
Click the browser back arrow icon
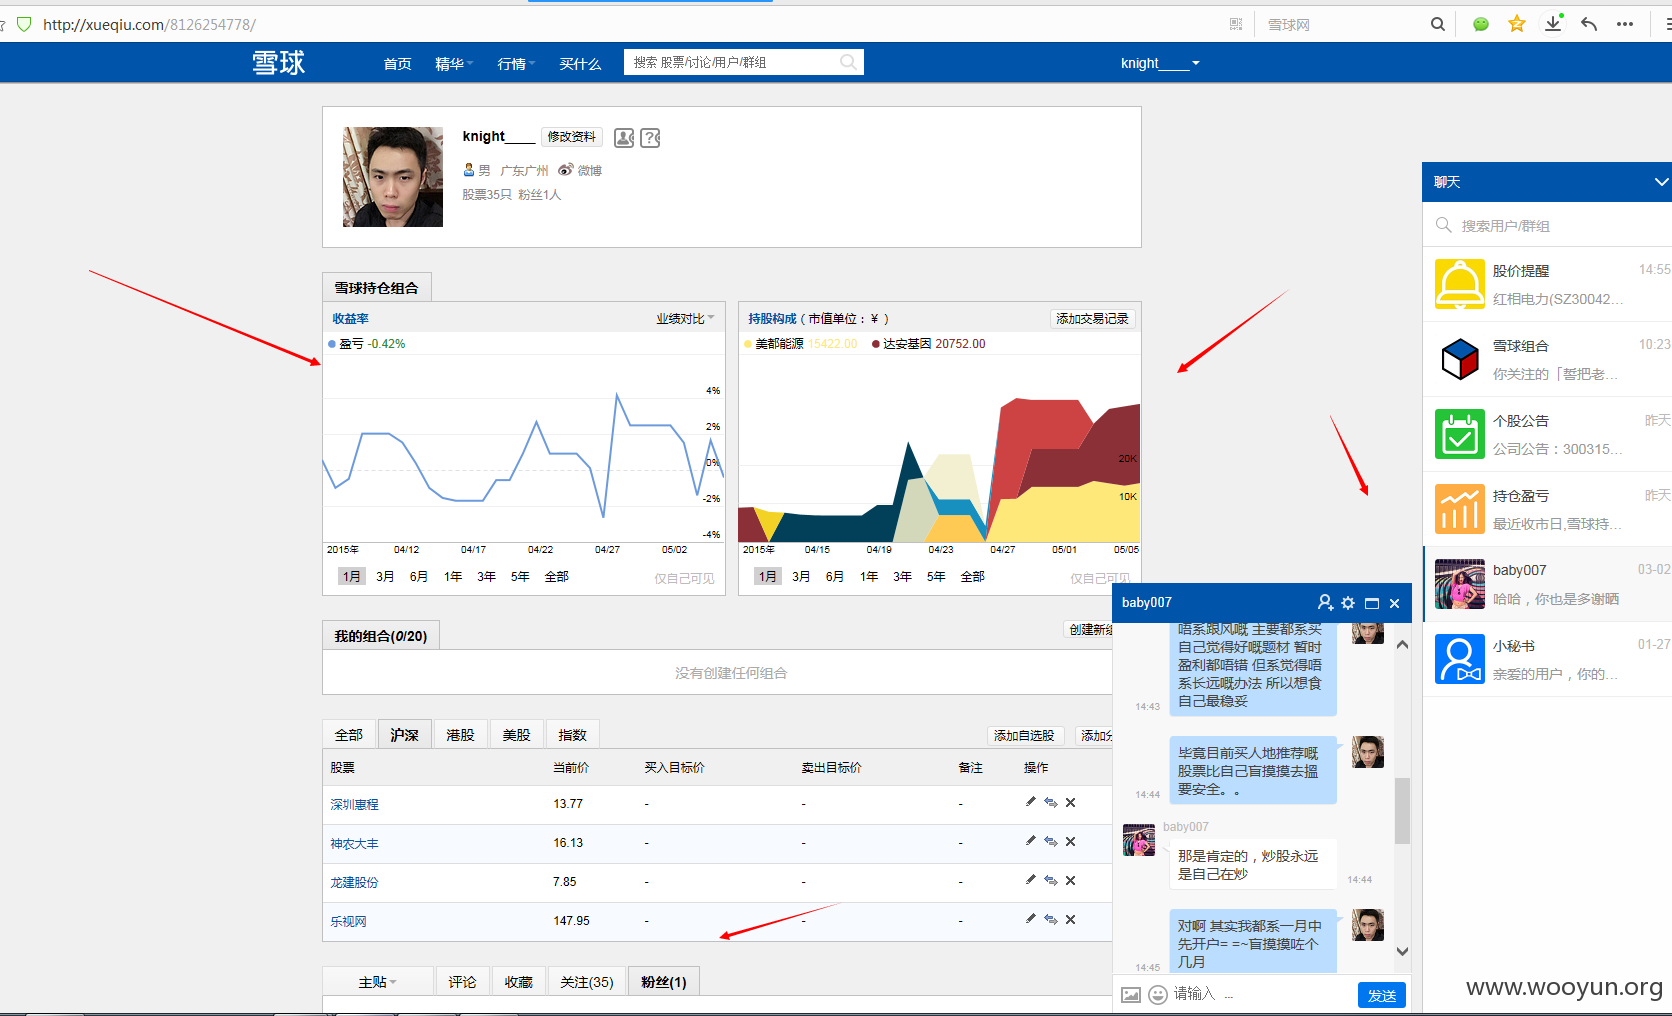pos(1589,24)
